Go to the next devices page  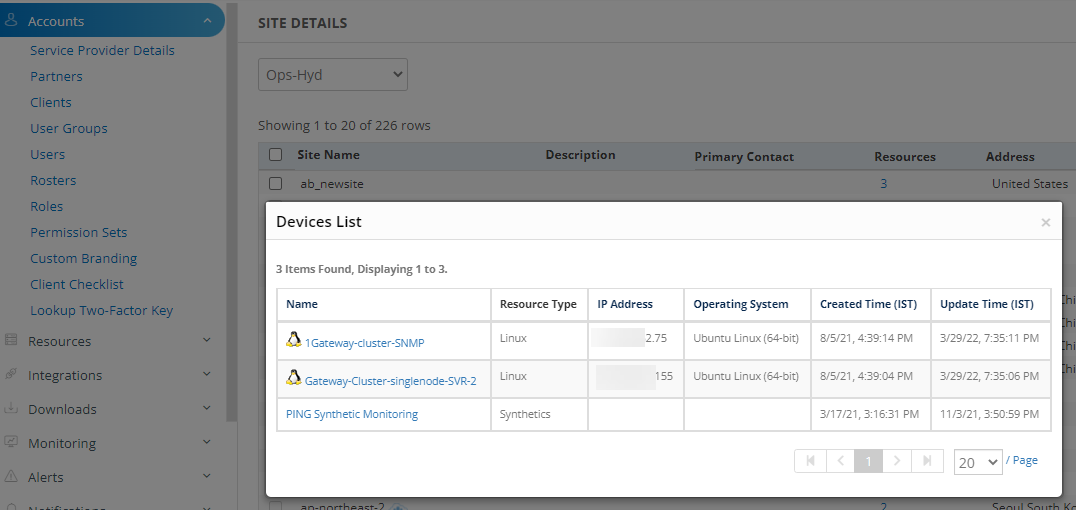coord(897,461)
